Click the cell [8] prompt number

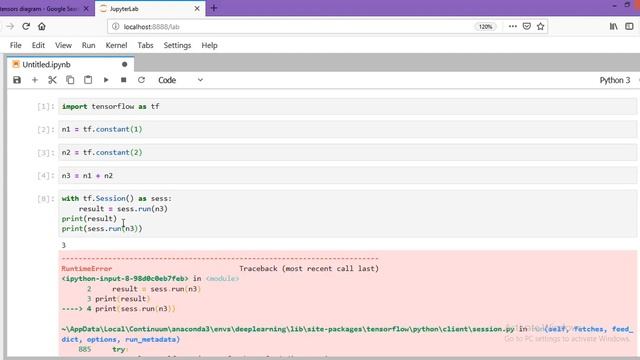click(x=45, y=199)
